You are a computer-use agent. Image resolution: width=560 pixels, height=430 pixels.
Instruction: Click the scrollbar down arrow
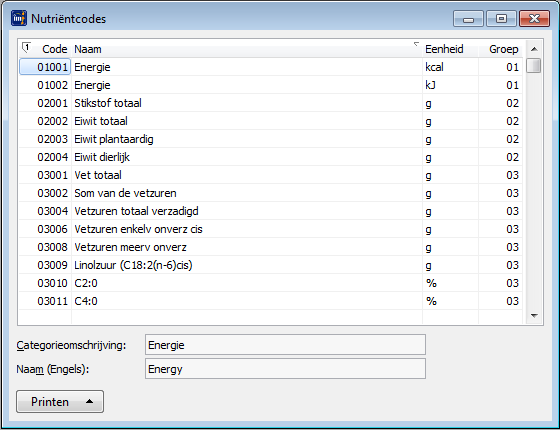point(534,315)
